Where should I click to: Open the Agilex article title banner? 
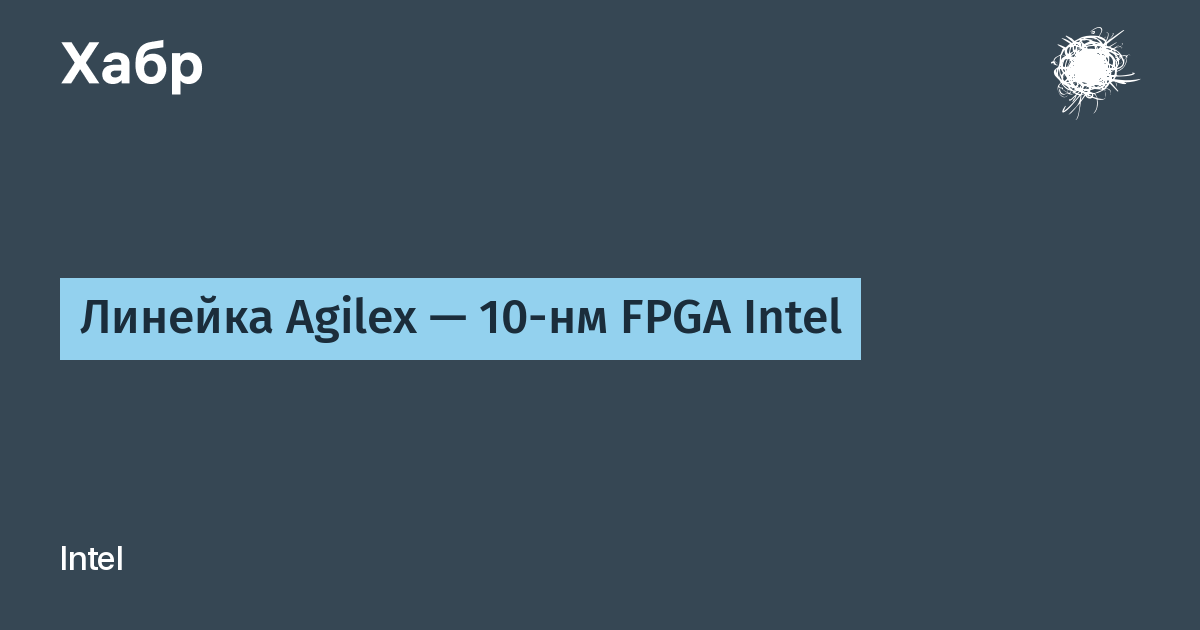point(460,319)
